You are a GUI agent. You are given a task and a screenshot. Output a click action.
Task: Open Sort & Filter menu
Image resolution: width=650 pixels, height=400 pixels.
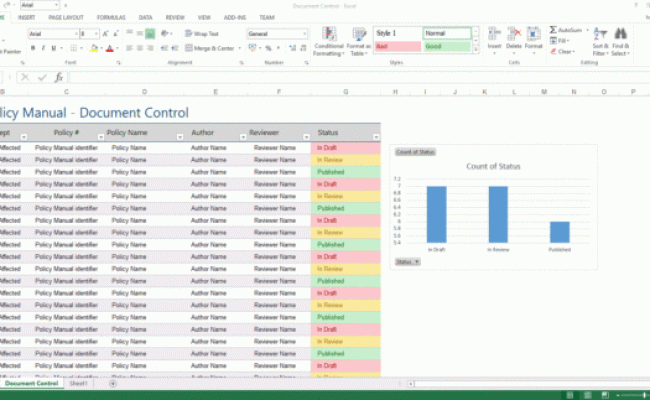[x=600, y=41]
